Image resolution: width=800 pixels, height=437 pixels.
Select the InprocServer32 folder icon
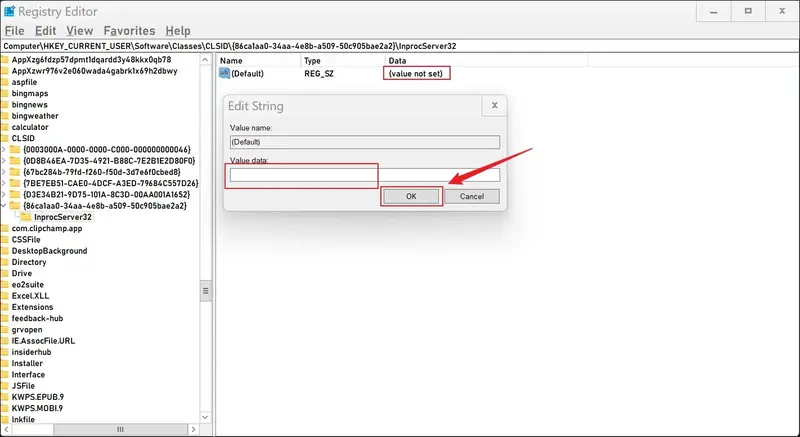click(26, 217)
